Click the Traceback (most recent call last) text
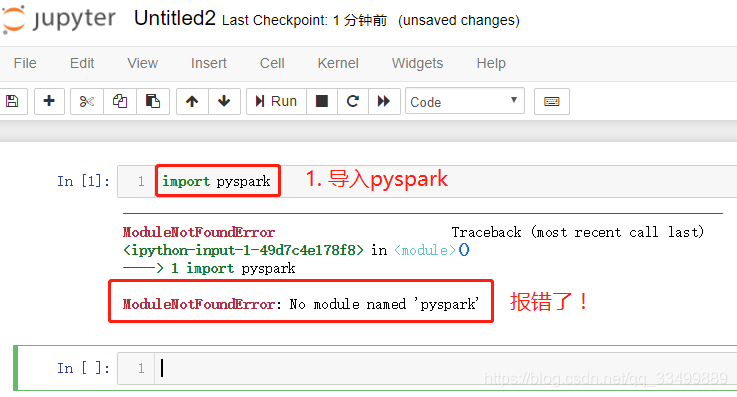 click(x=578, y=232)
